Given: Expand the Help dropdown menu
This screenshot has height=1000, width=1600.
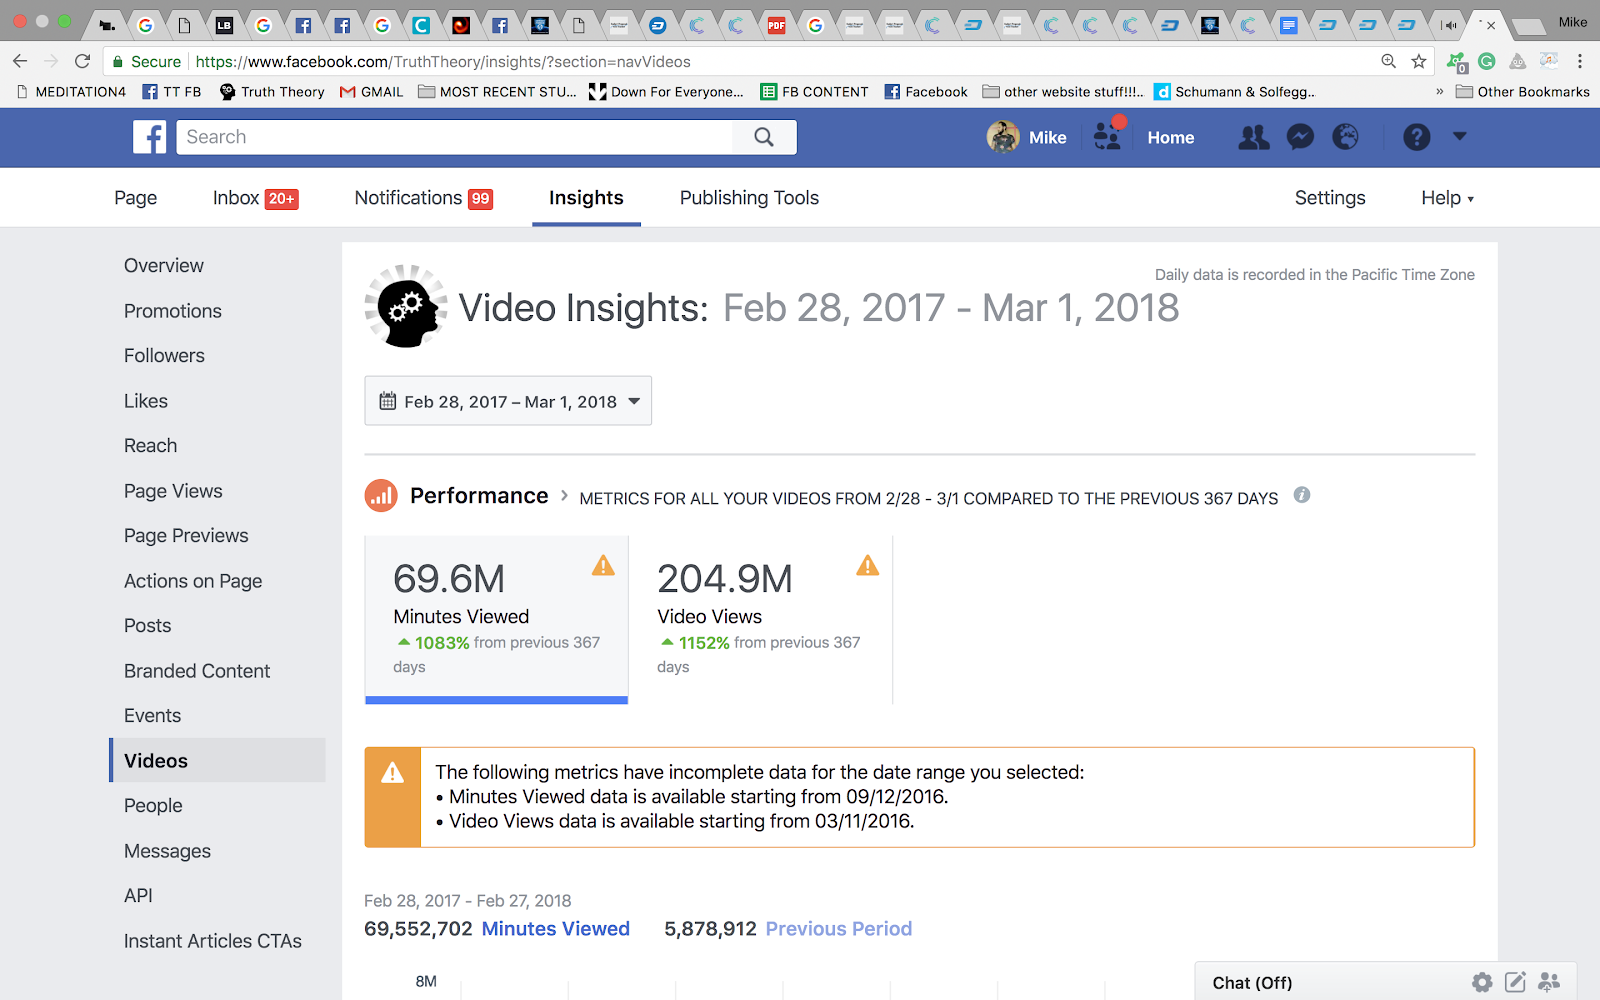Looking at the screenshot, I should coord(1447,198).
